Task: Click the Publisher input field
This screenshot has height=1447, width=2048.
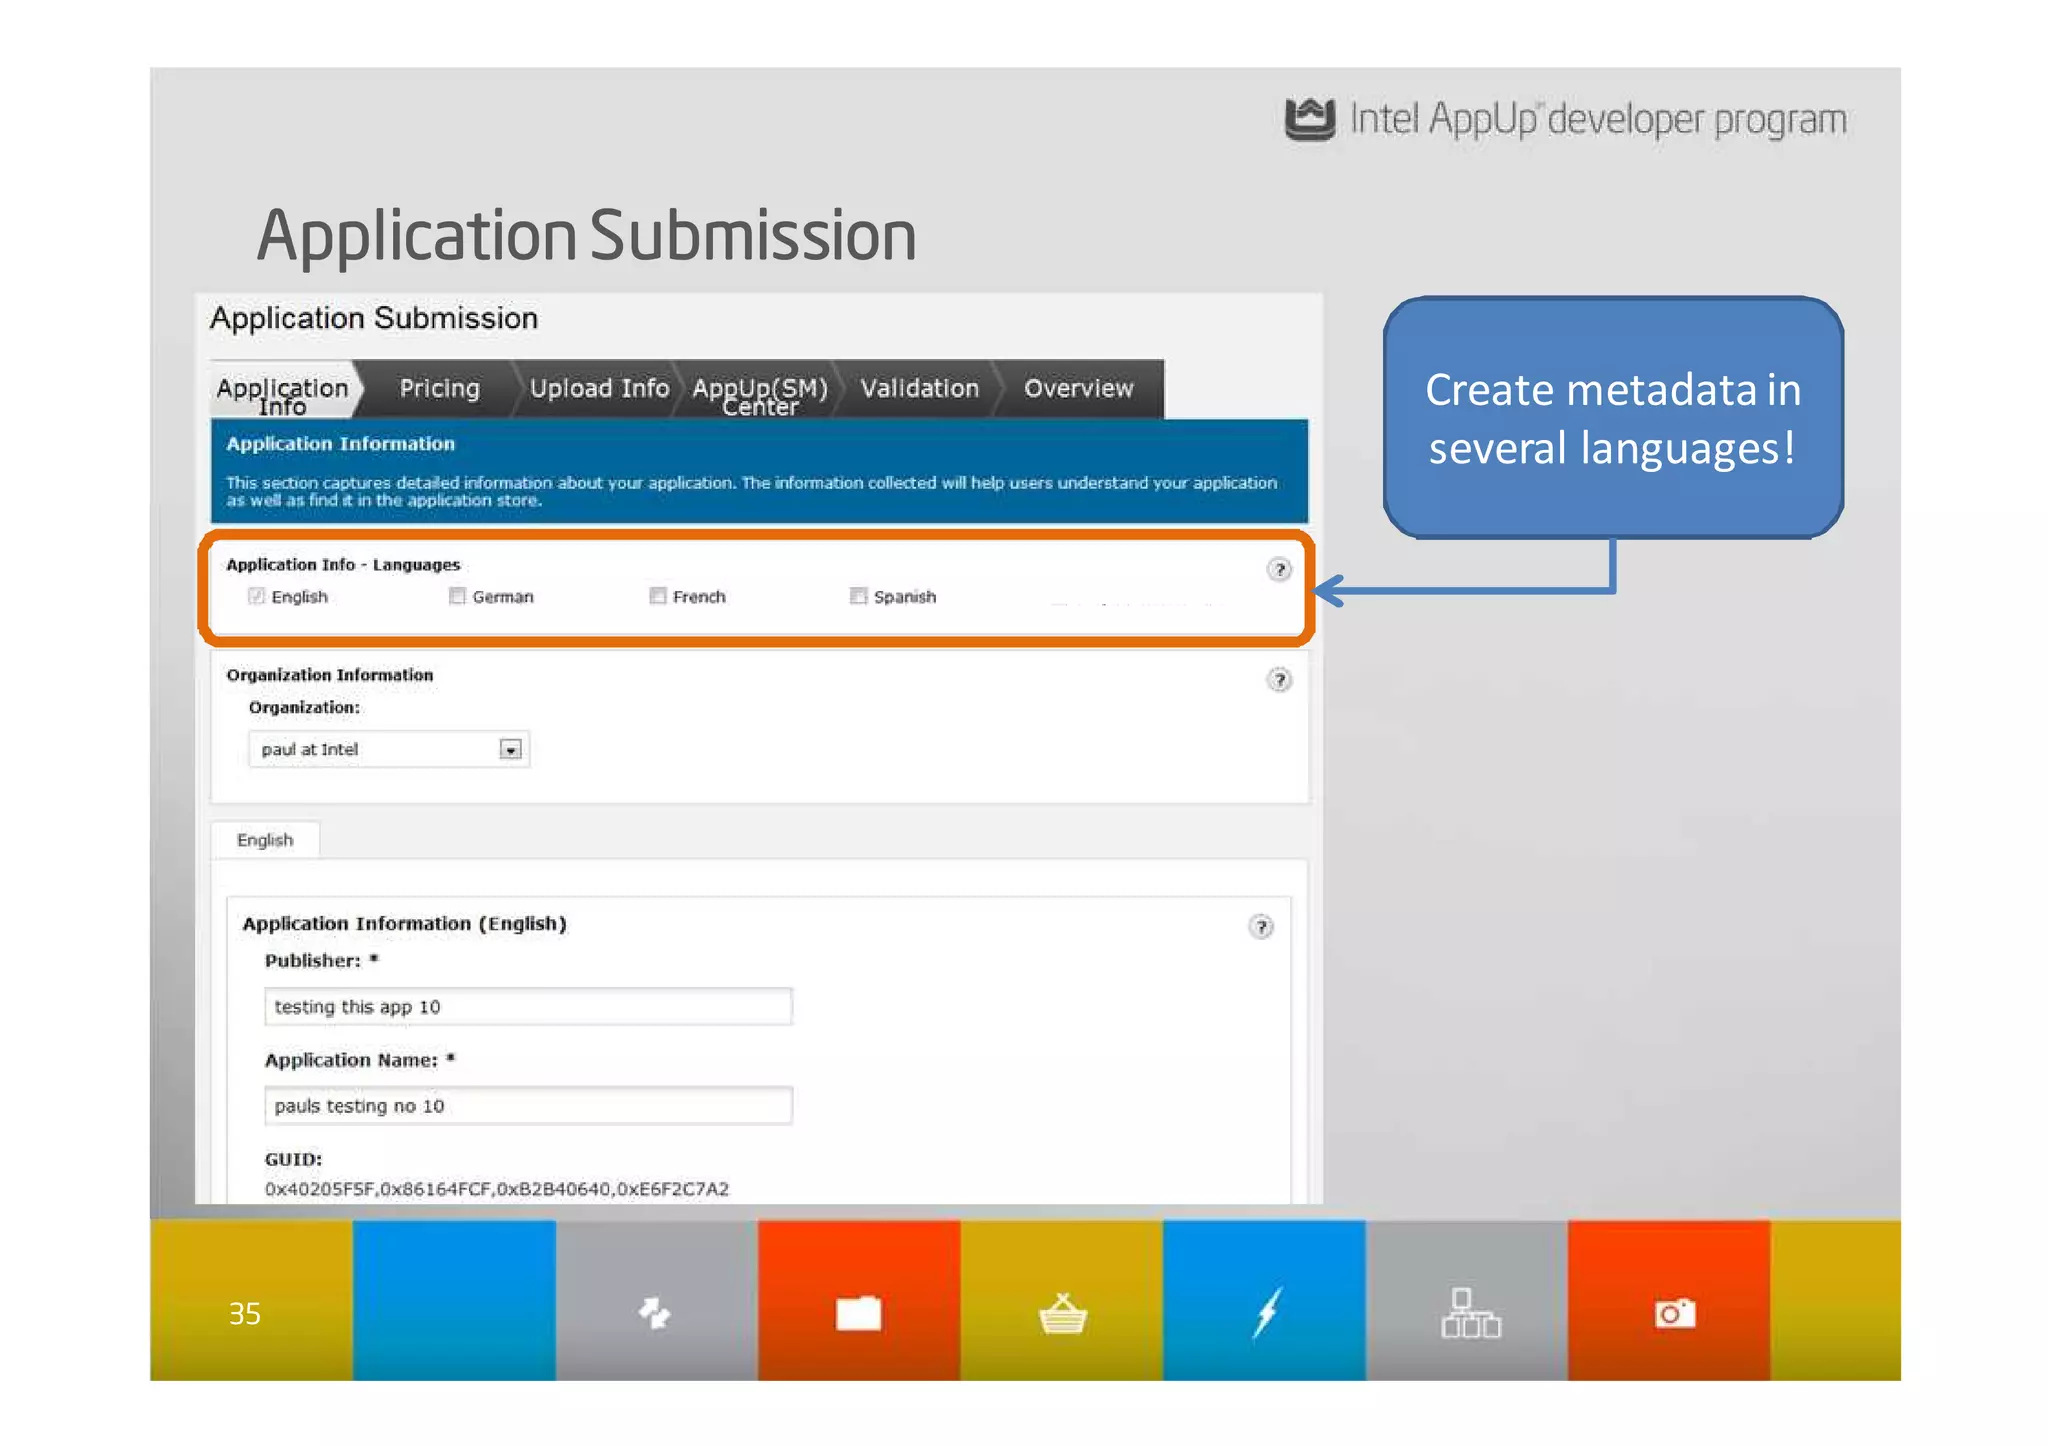Action: click(x=528, y=1006)
